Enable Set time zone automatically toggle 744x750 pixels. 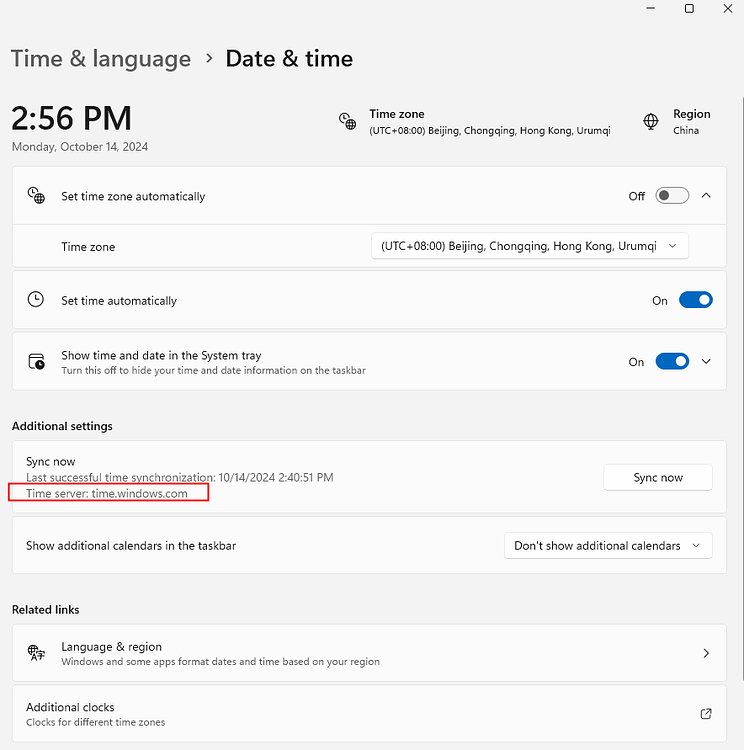click(672, 196)
